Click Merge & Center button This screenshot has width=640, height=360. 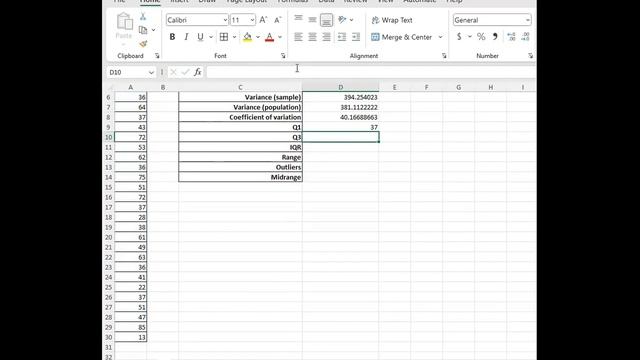coord(401,37)
